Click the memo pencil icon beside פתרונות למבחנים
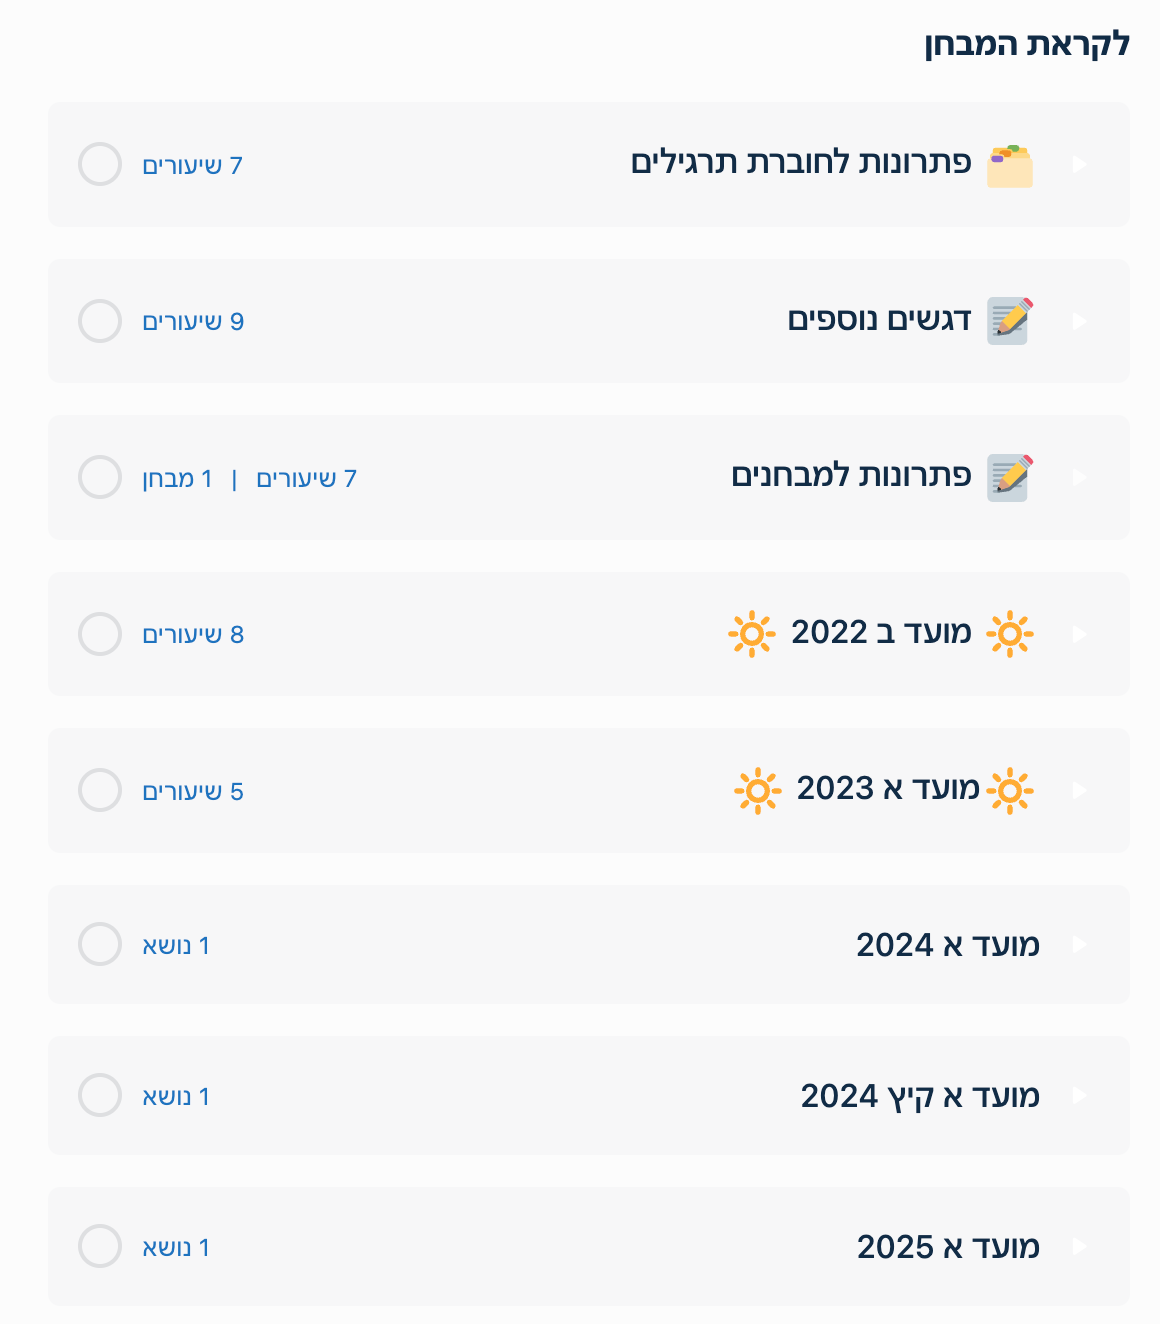This screenshot has height=1324, width=1160. pyautogui.click(x=1010, y=477)
